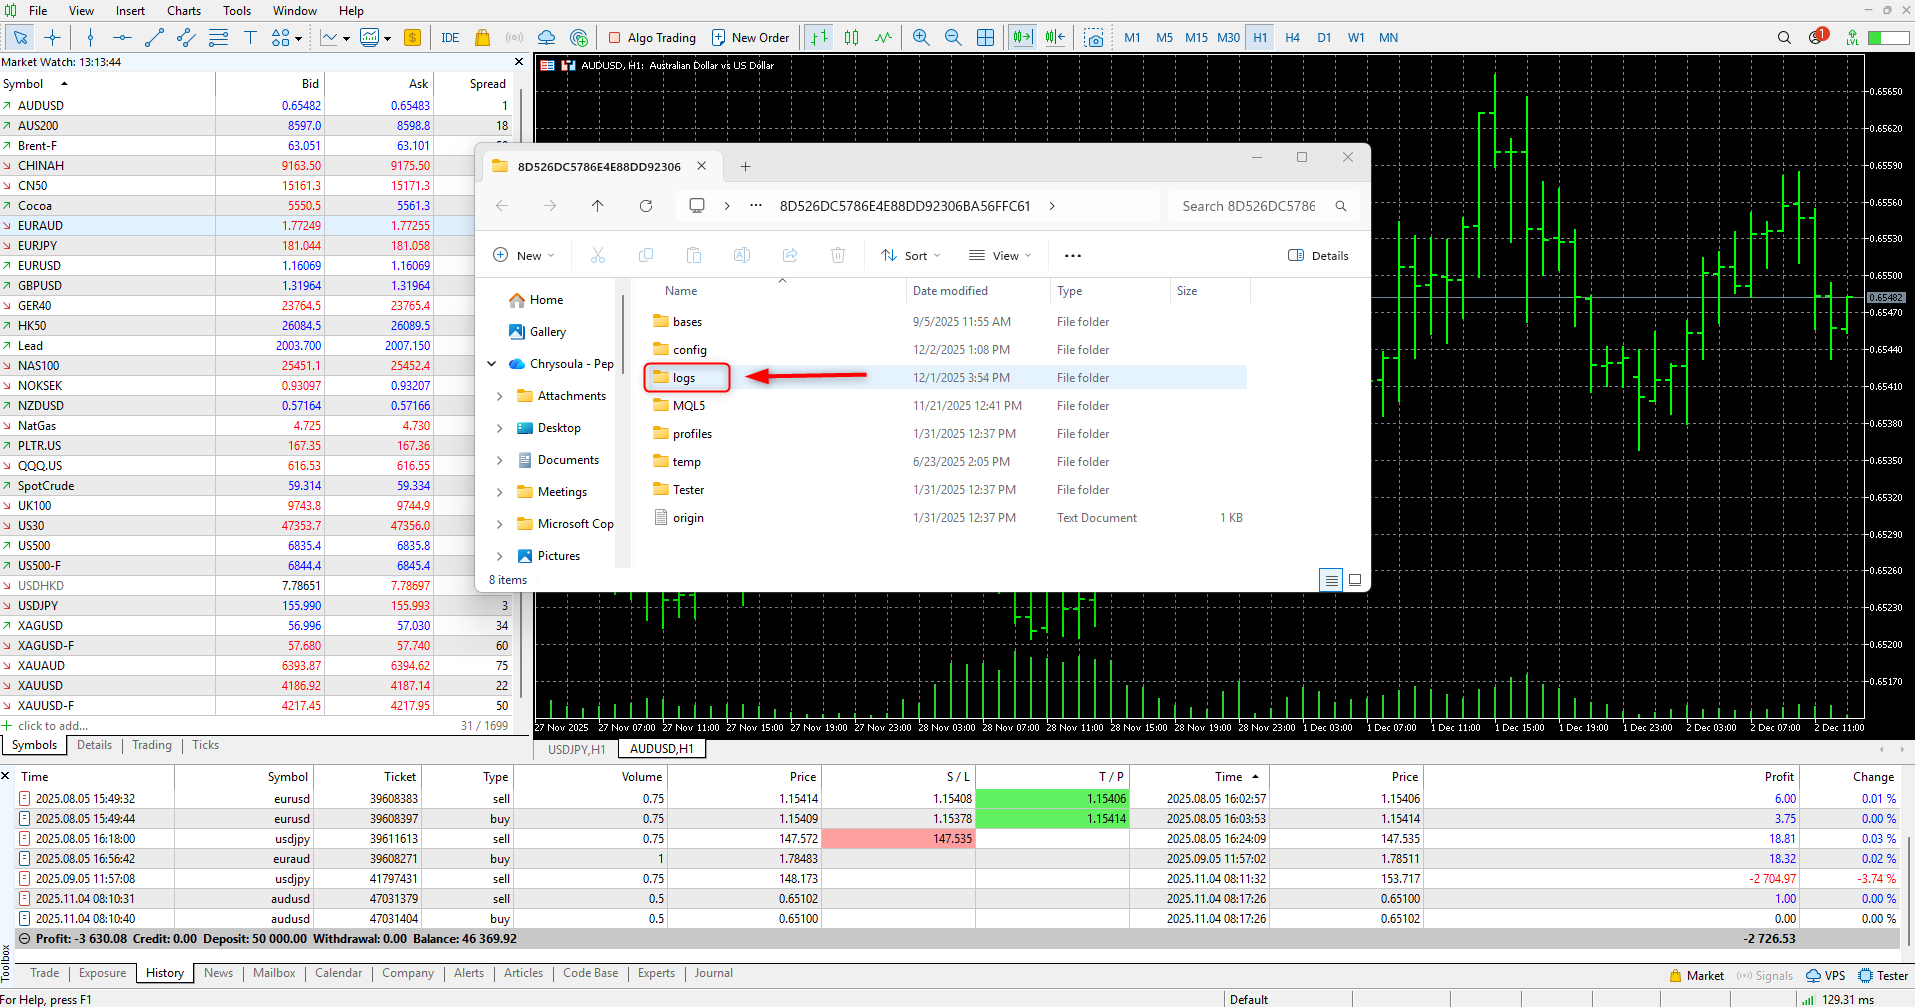Select the H4 timeframe button
1915x1007 pixels.
coord(1292,38)
